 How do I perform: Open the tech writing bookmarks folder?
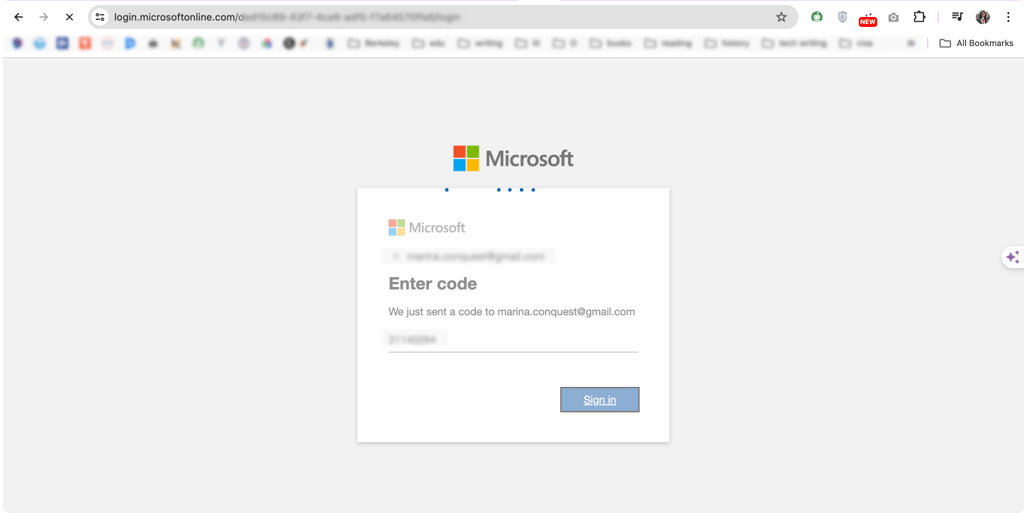coord(795,43)
